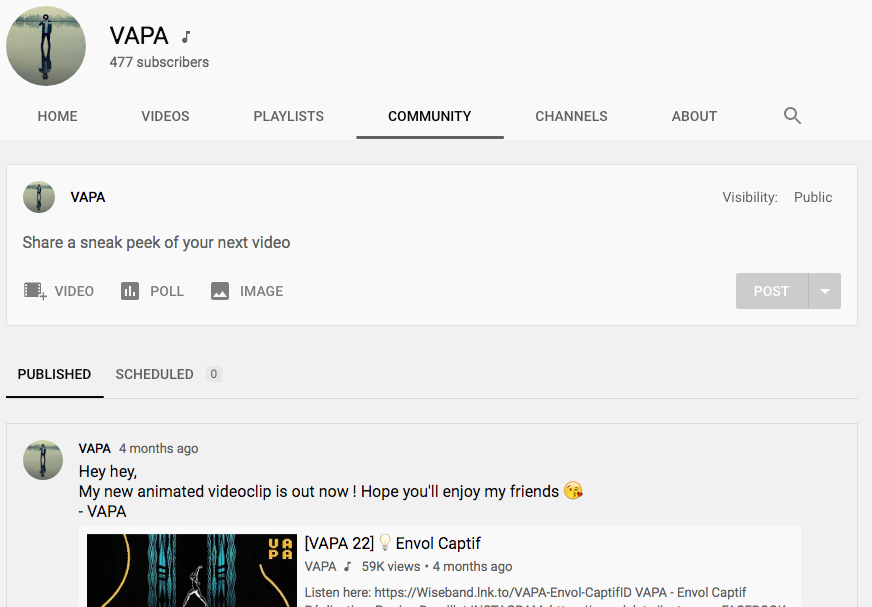The image size is (872, 607).
Task: Click the 'Hey hey,' post text line
Action: pyautogui.click(x=108, y=471)
